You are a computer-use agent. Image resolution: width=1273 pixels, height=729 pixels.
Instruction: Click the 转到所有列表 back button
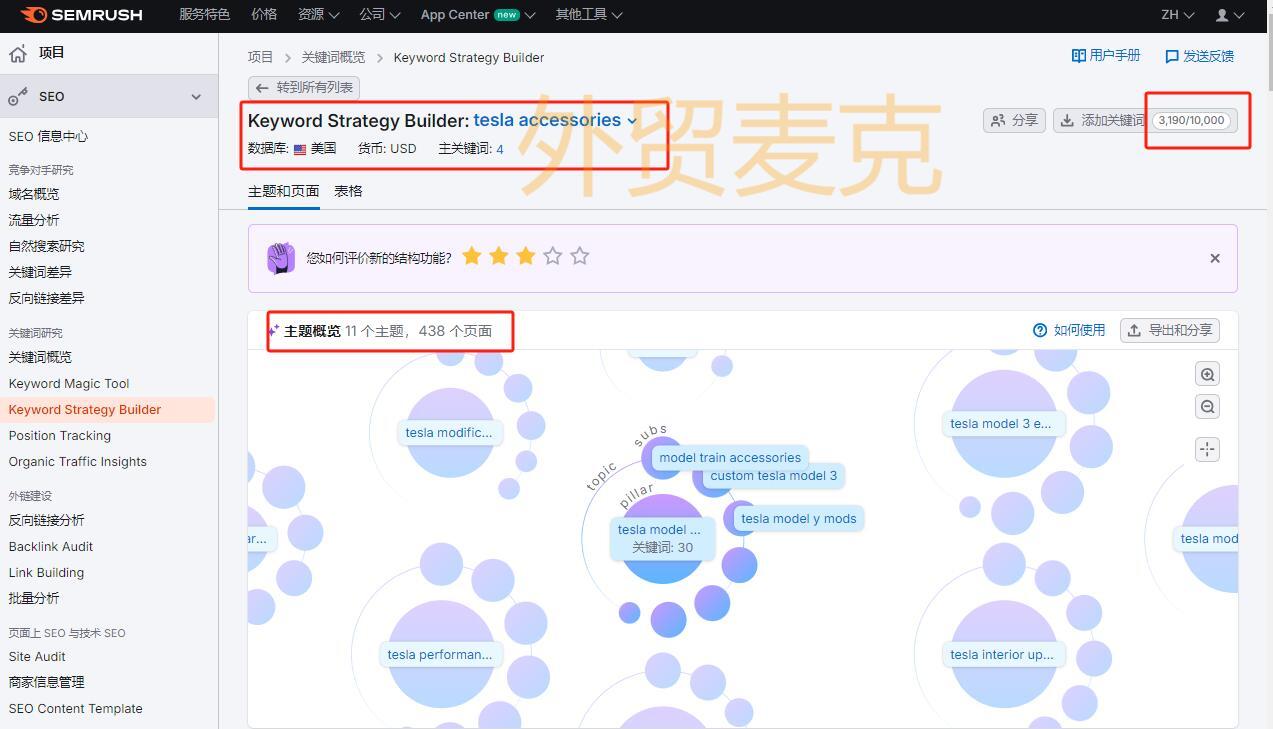pyautogui.click(x=303, y=87)
